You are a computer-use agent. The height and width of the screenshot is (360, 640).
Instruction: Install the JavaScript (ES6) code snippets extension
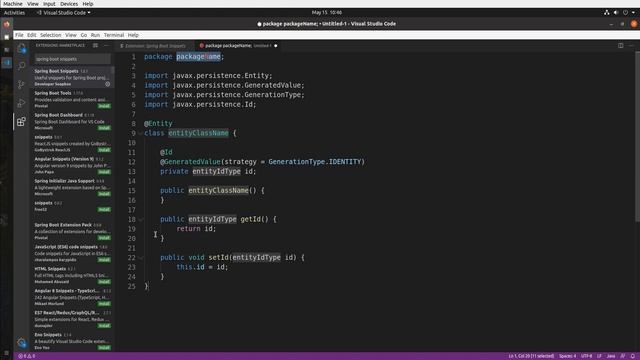point(104,260)
